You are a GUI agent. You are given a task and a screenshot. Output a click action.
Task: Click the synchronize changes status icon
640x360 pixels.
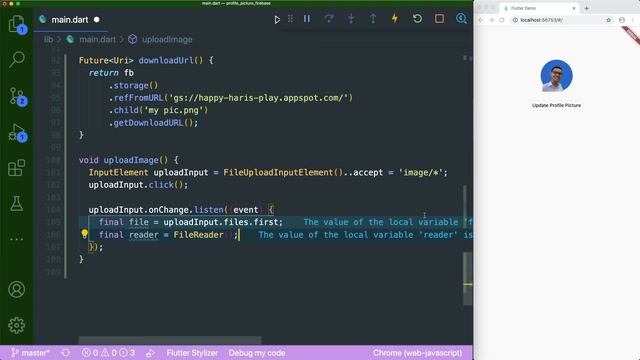pyautogui.click(x=66, y=353)
